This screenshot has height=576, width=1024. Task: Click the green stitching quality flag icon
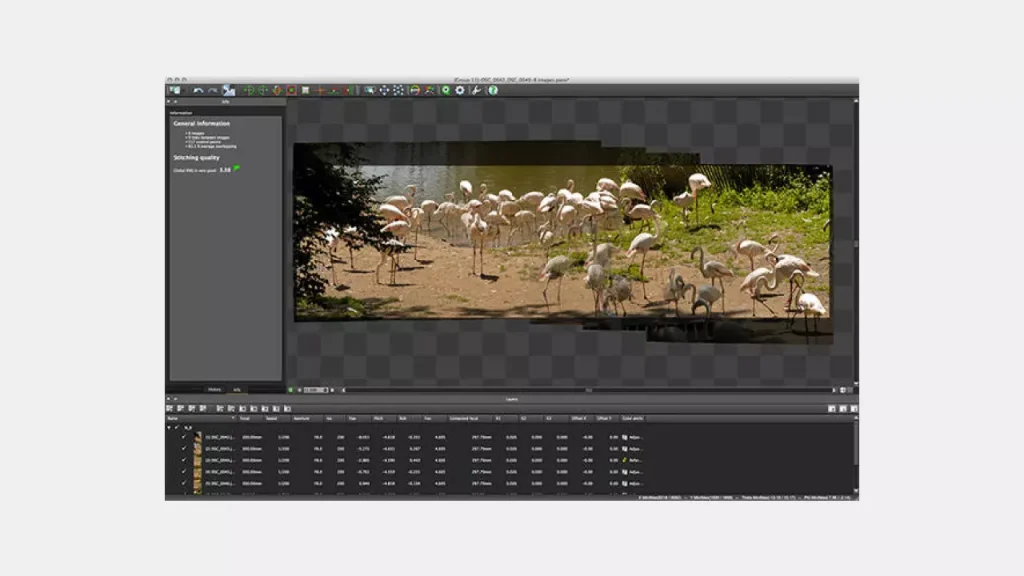pyautogui.click(x=236, y=168)
